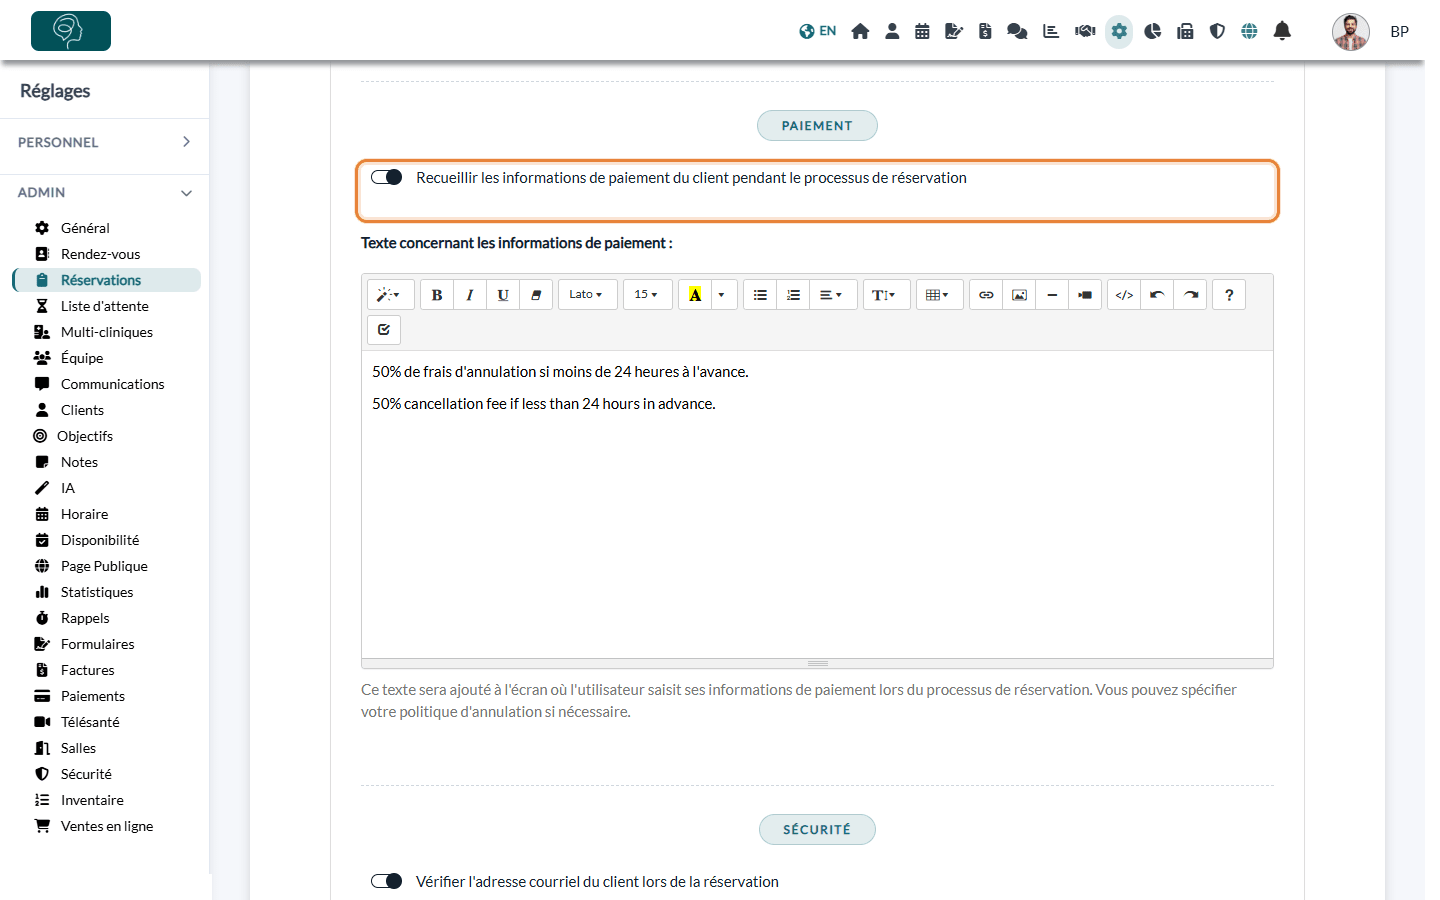This screenshot has height=900, width=1440.
Task: Go to the home icon in the top bar
Action: 860,31
